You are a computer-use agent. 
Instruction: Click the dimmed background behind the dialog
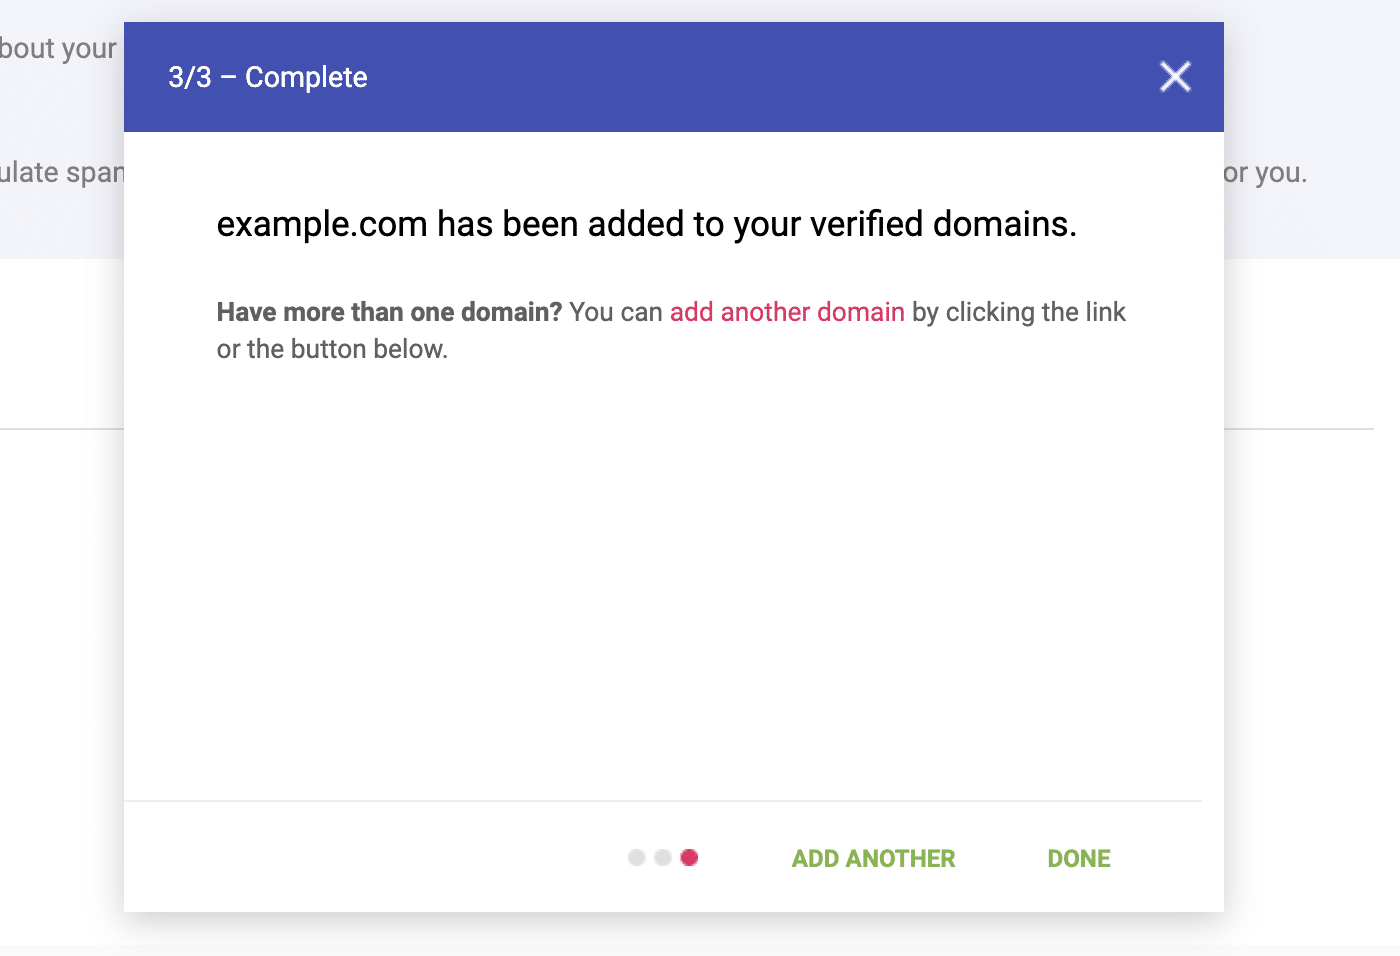click(x=60, y=600)
